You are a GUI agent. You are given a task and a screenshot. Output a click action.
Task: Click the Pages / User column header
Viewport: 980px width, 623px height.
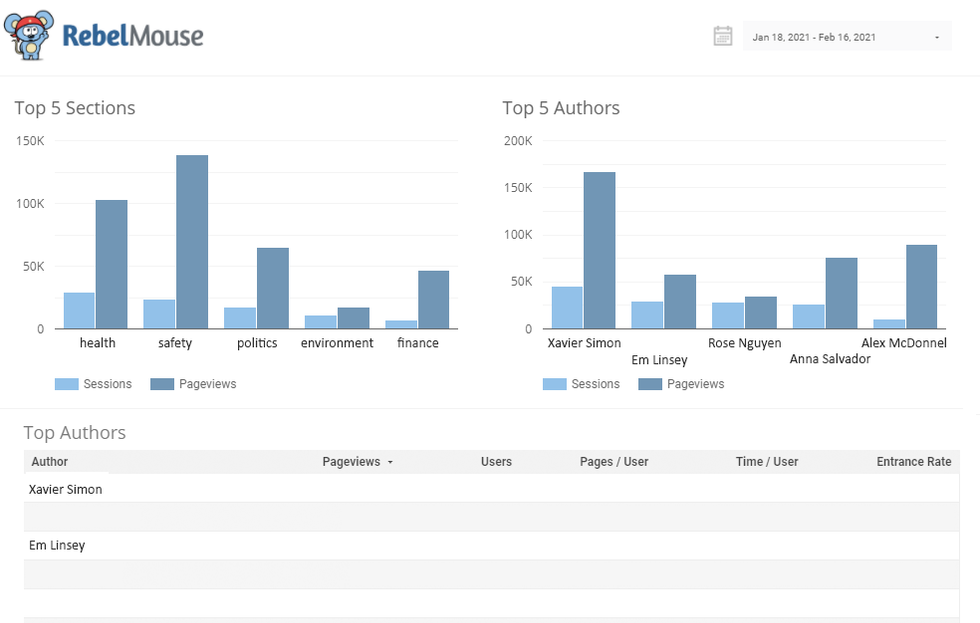pyautogui.click(x=614, y=462)
